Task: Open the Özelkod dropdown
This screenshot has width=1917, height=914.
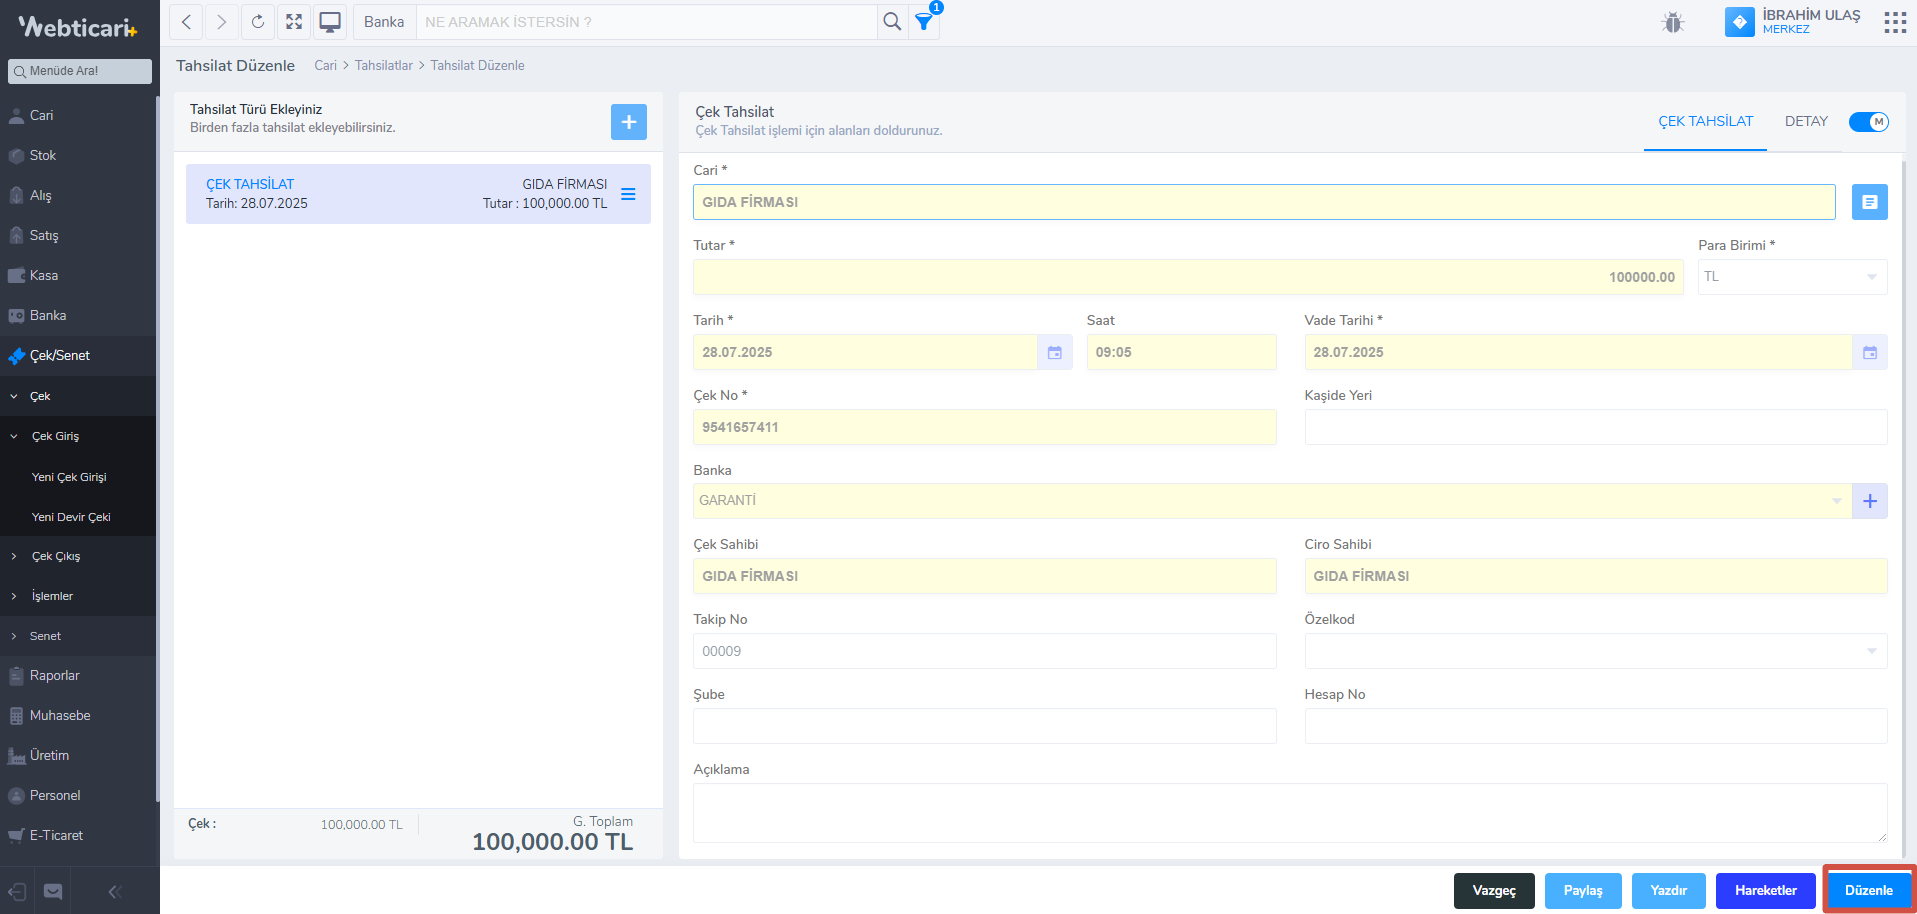Action: (1595, 651)
